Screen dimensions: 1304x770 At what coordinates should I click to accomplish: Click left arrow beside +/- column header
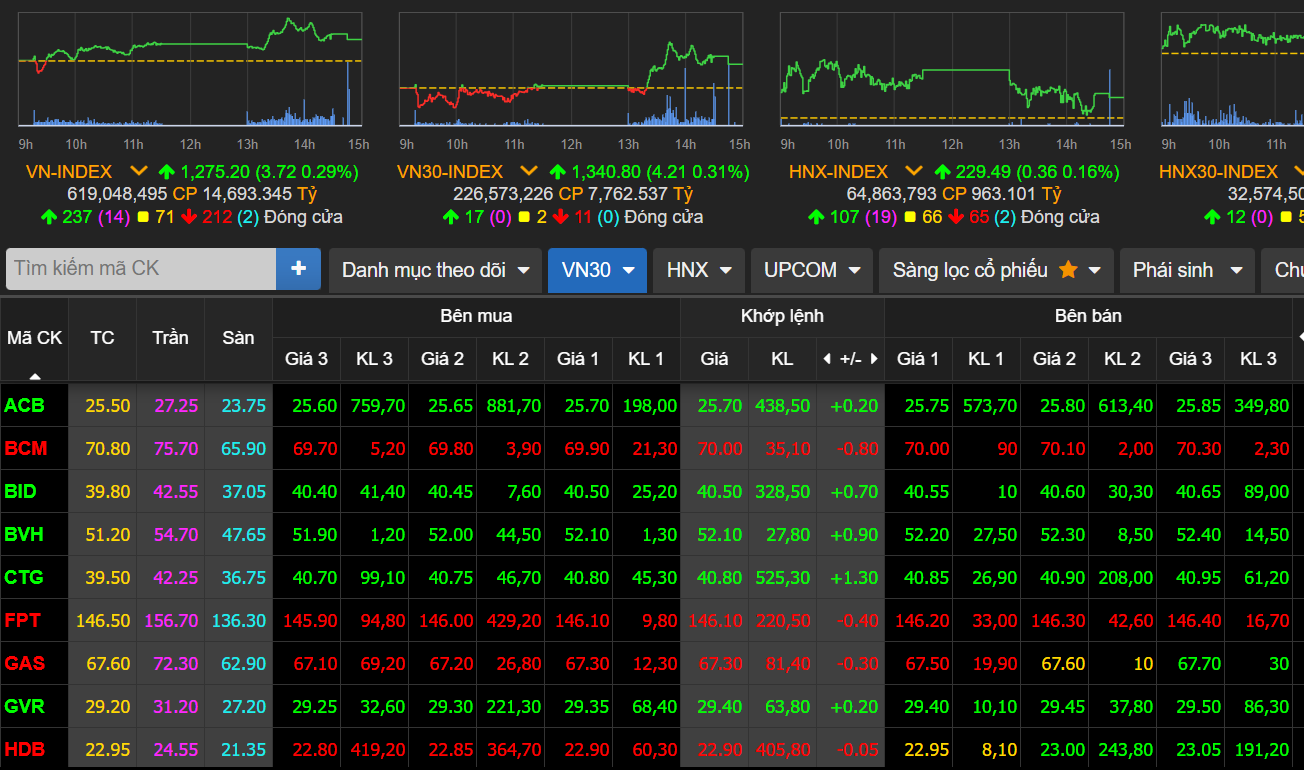[826, 358]
